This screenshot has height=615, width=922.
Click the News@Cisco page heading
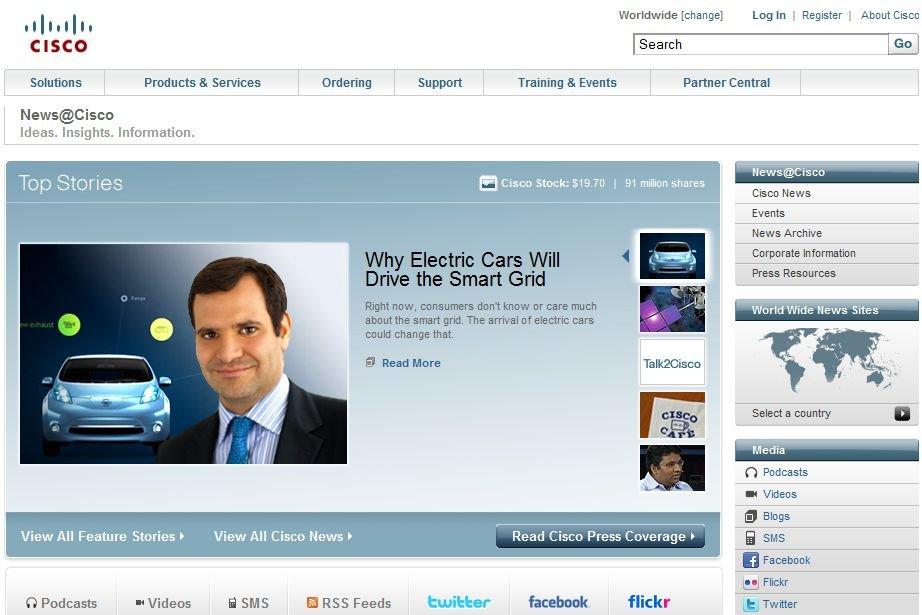[67, 115]
